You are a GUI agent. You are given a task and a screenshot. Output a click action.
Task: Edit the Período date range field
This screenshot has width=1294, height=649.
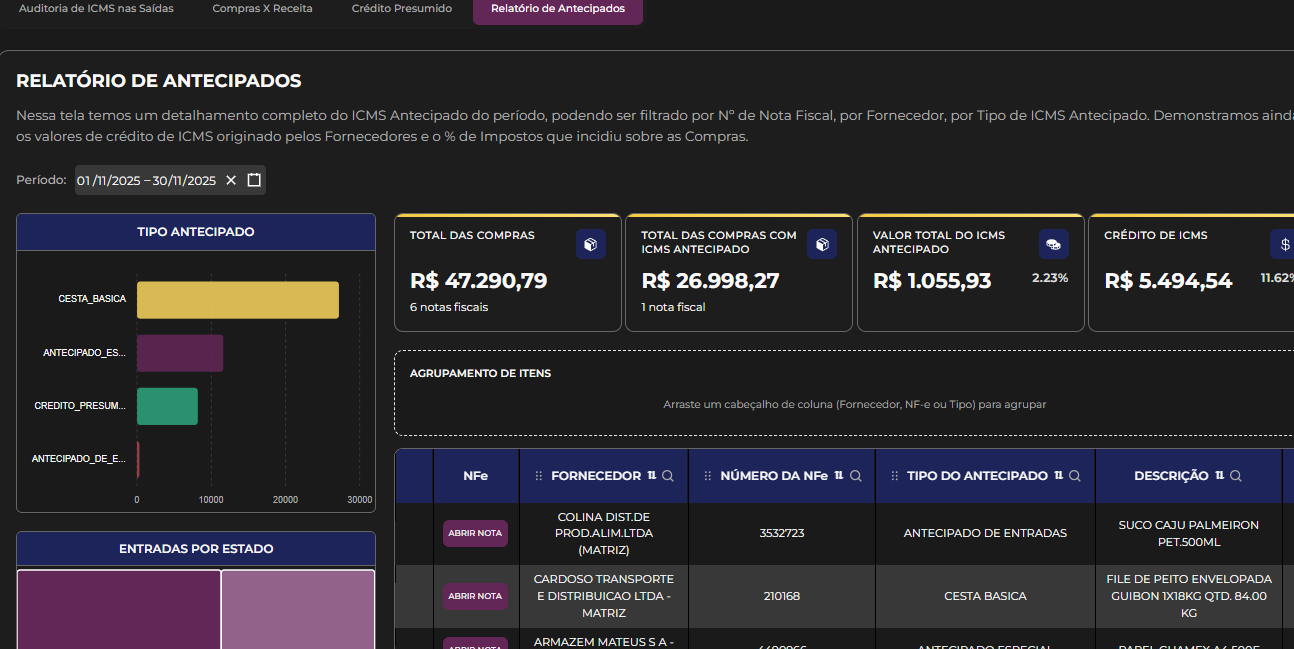147,180
